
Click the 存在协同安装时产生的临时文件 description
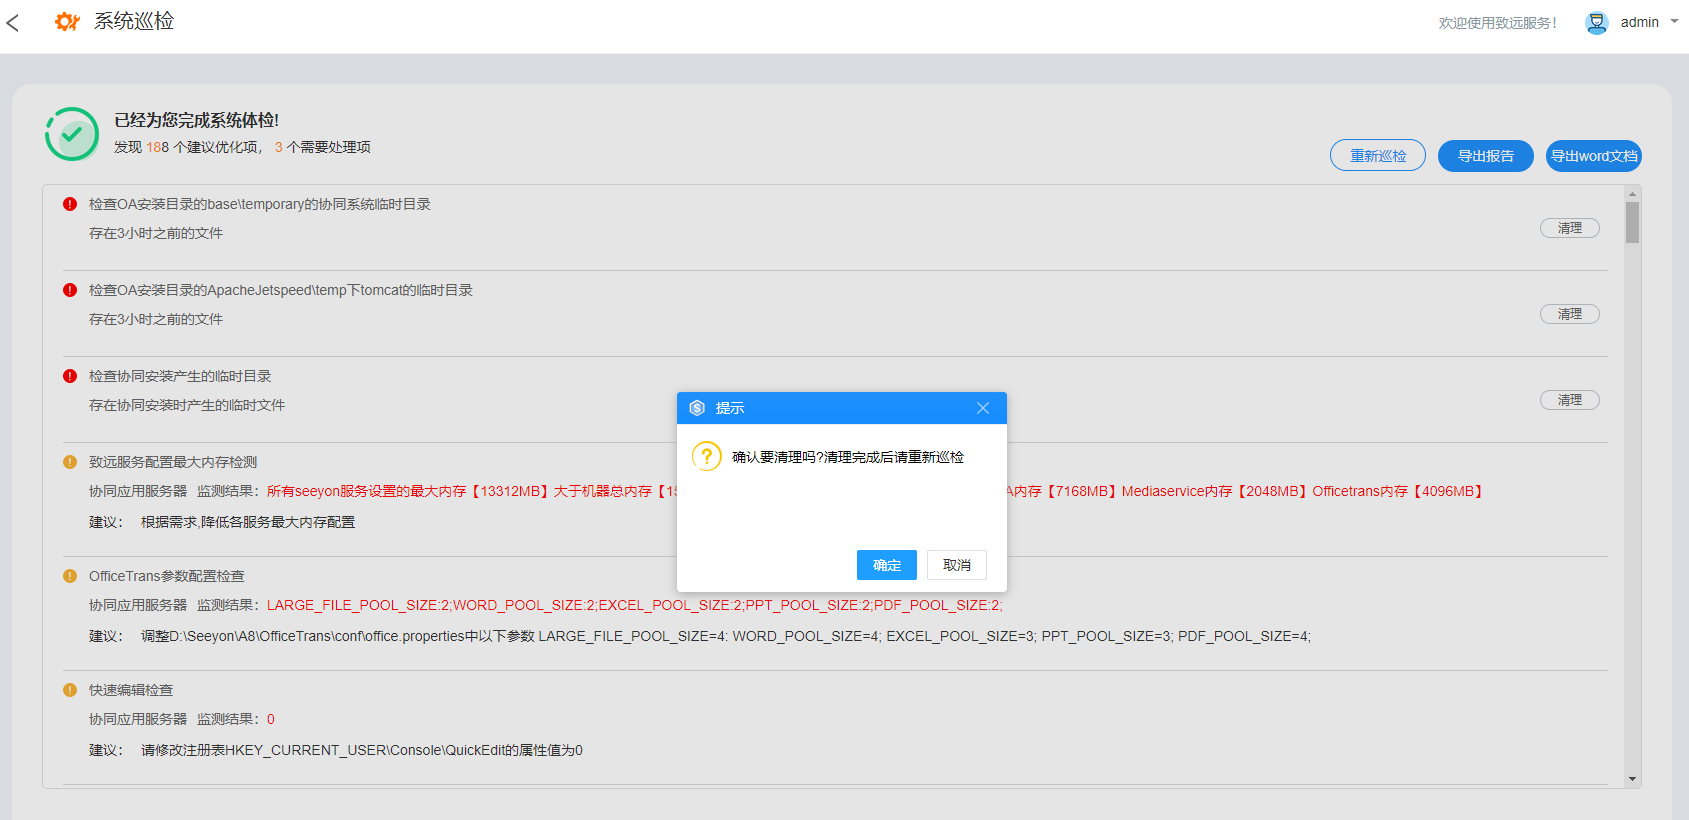pos(187,405)
